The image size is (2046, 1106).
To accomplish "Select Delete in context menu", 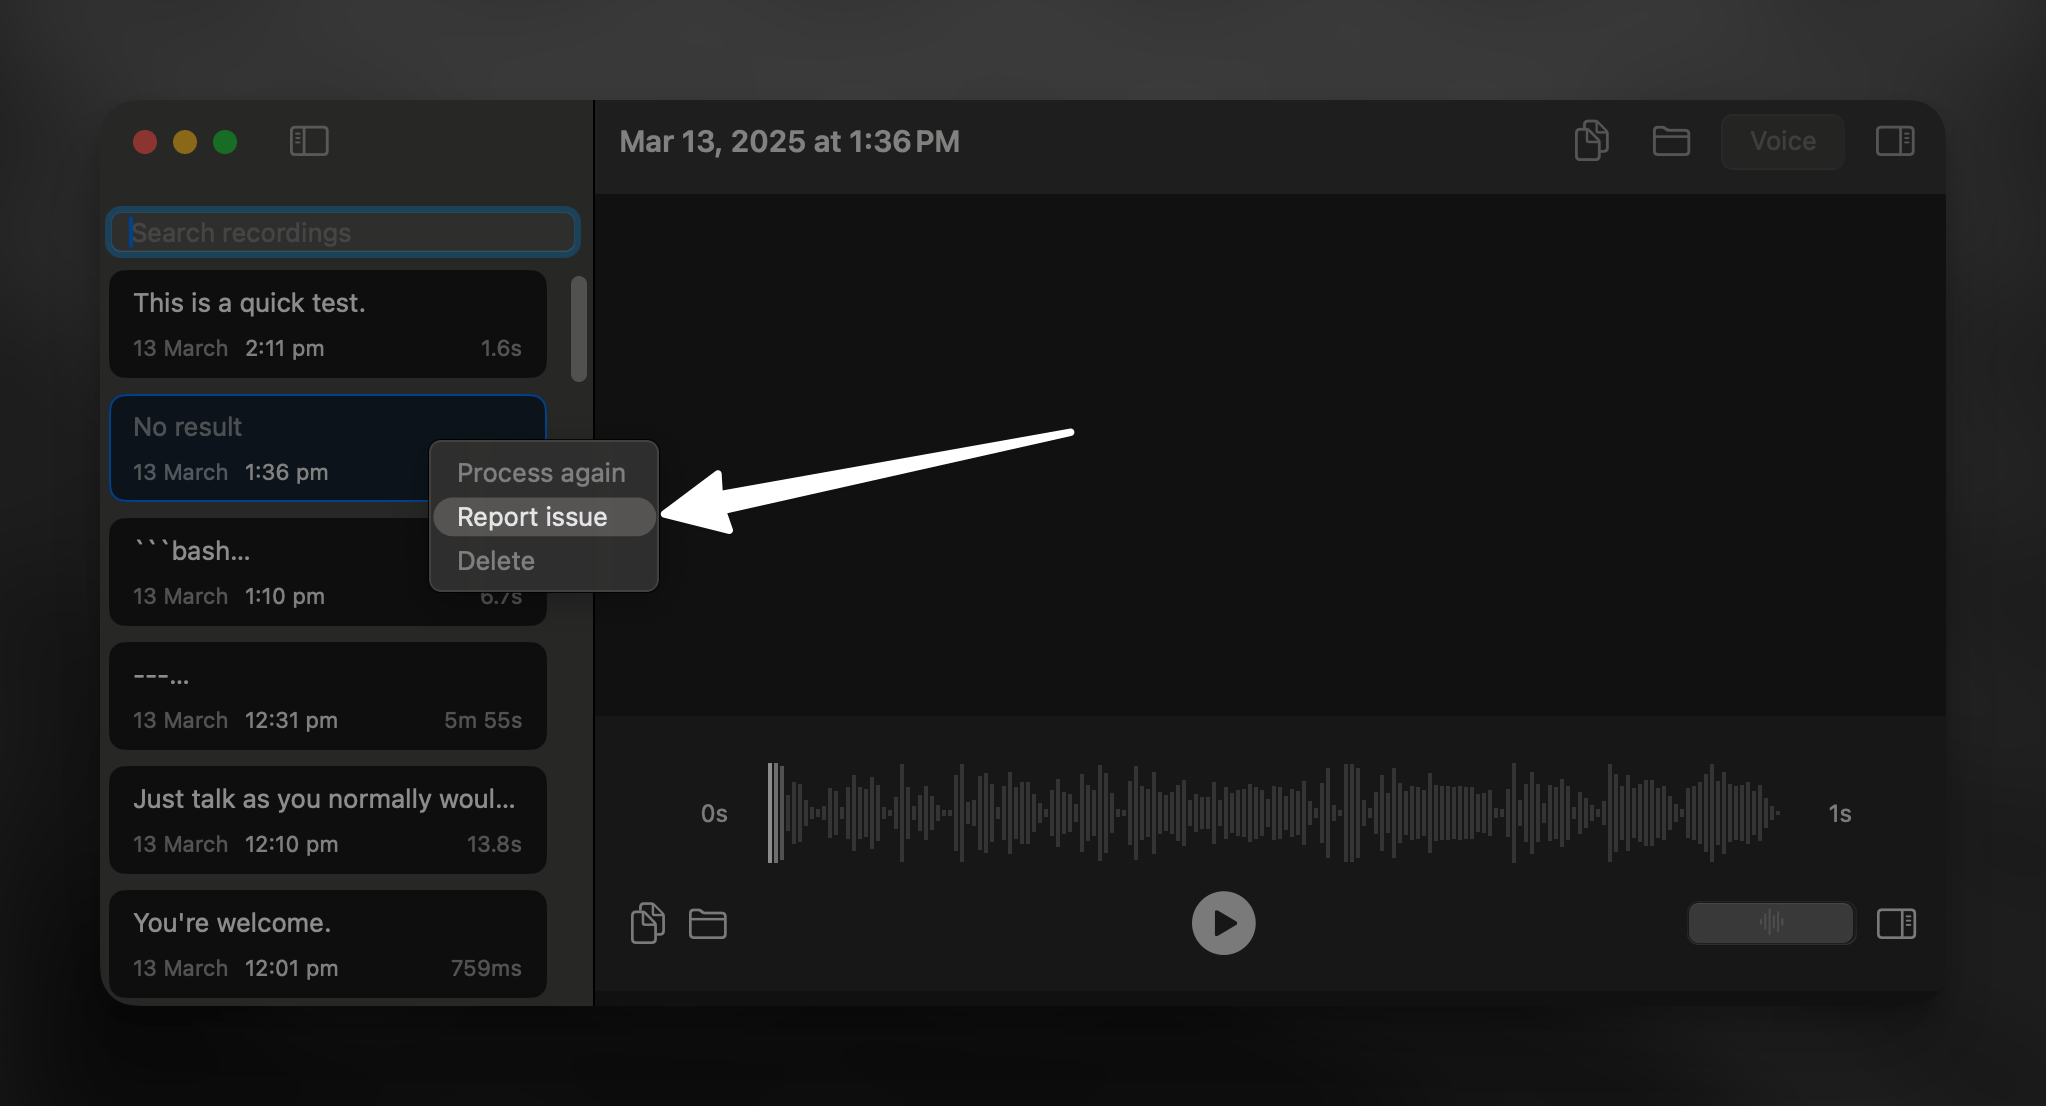I will click(x=496, y=561).
